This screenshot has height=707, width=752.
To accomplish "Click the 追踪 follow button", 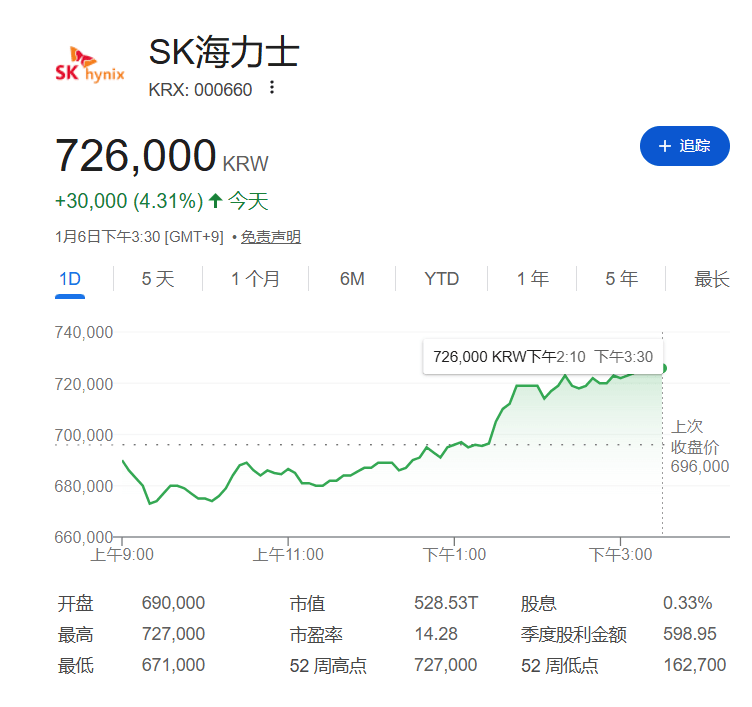I will coord(685,146).
